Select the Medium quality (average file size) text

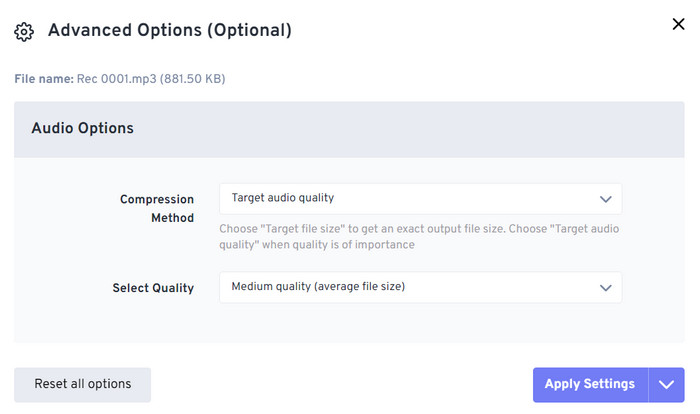318,286
